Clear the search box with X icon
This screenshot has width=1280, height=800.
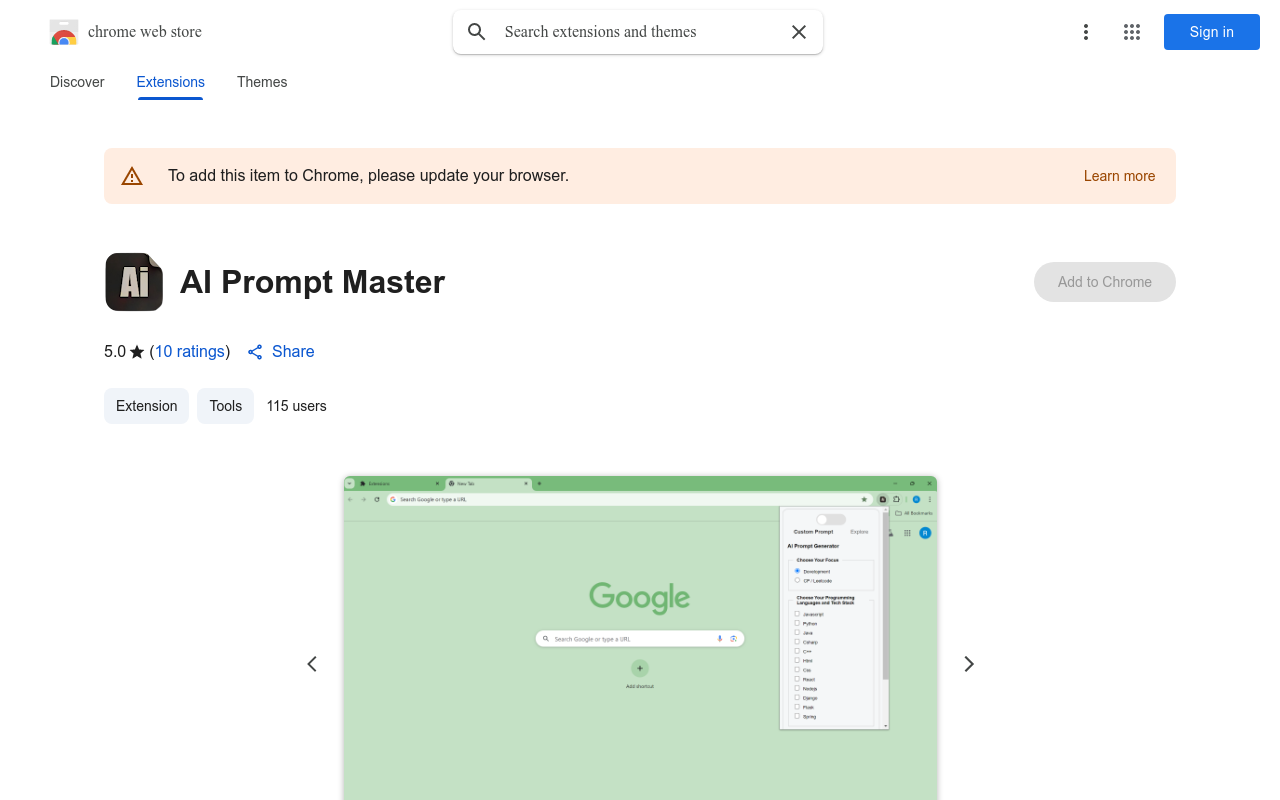(x=799, y=32)
